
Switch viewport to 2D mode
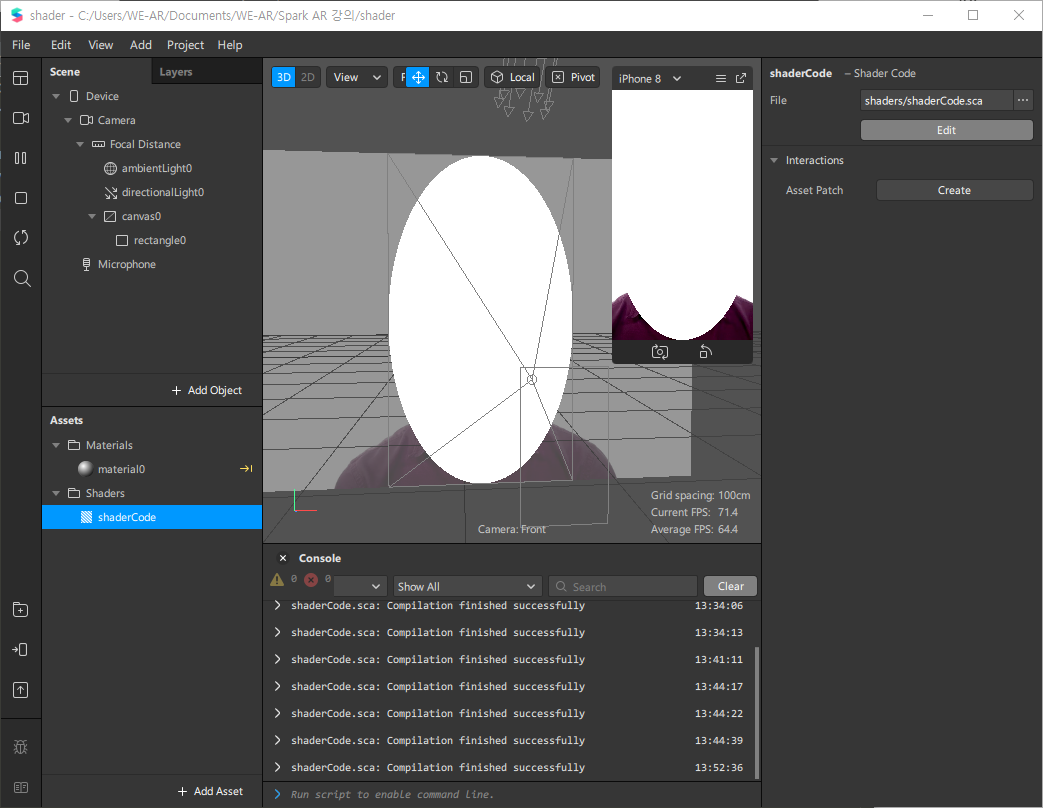tap(308, 77)
